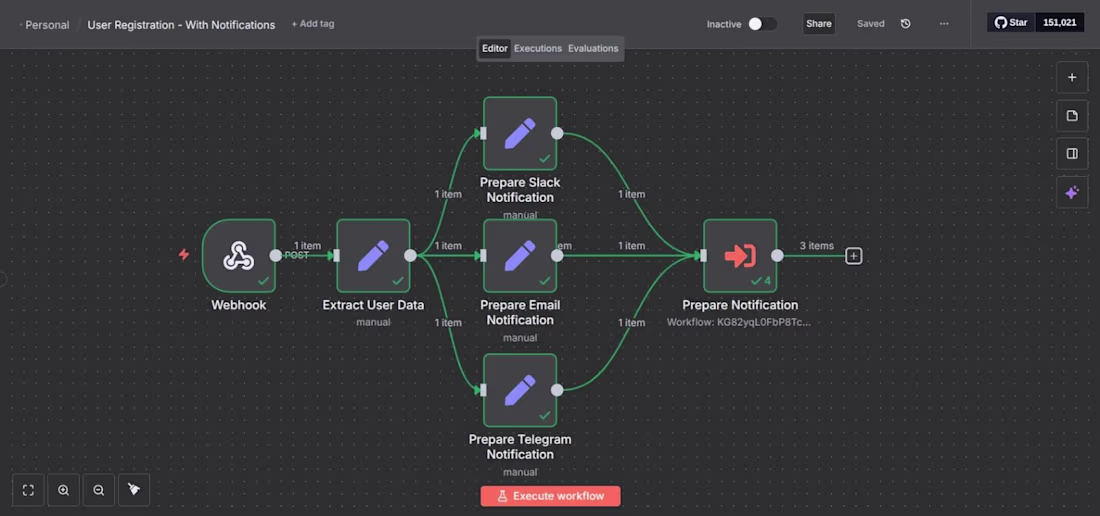The image size is (1100, 516).
Task: Click the 'Workflow: KG82yqL0FbP8Tc...' subtitle
Action: point(740,322)
